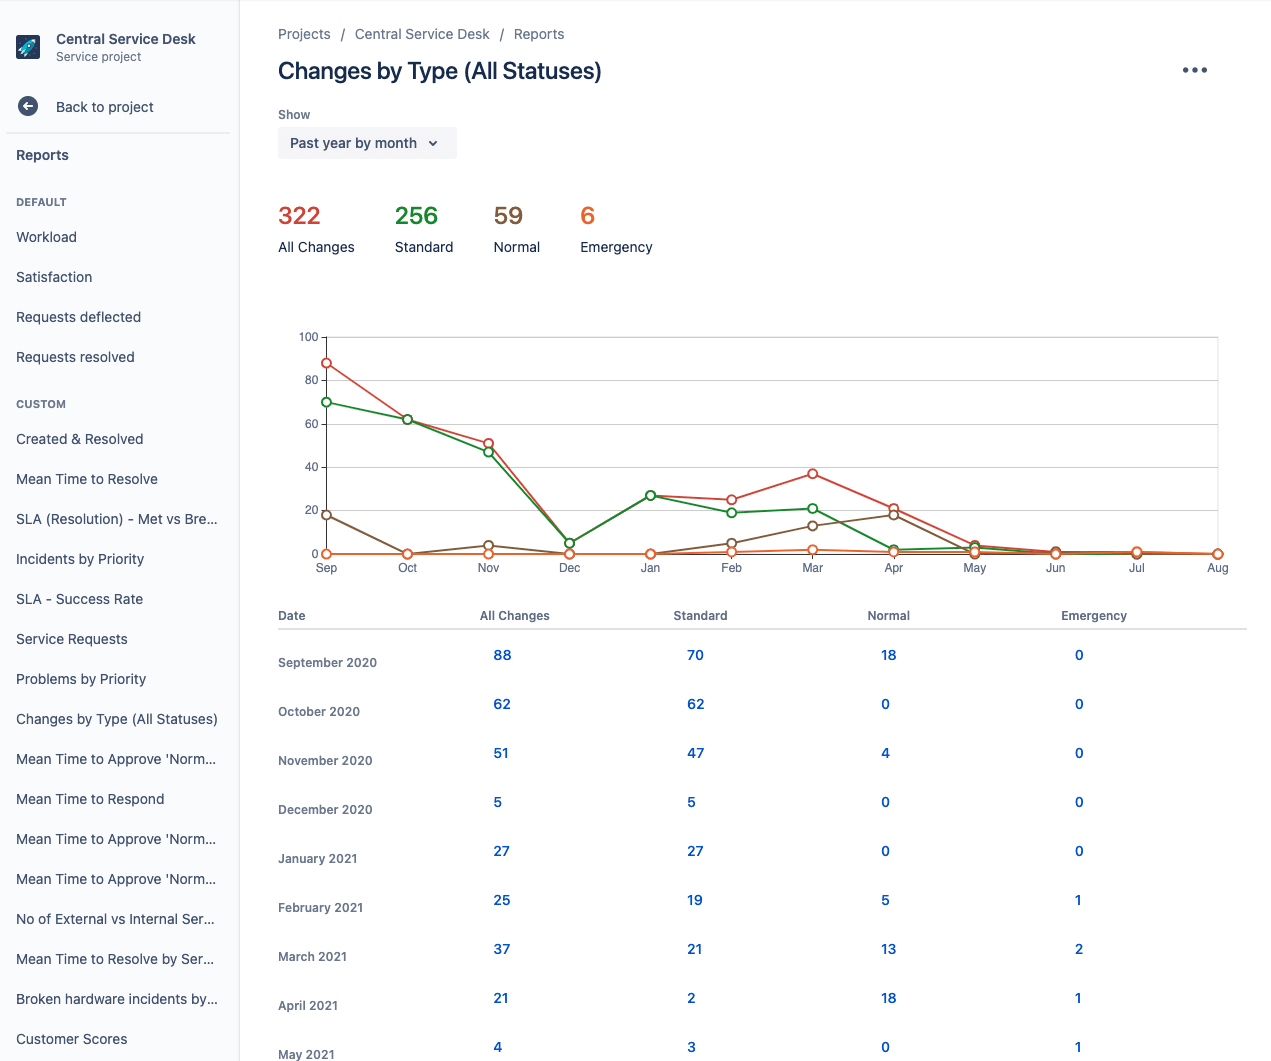Select the Changes by Type (All Statuses) report

click(116, 719)
